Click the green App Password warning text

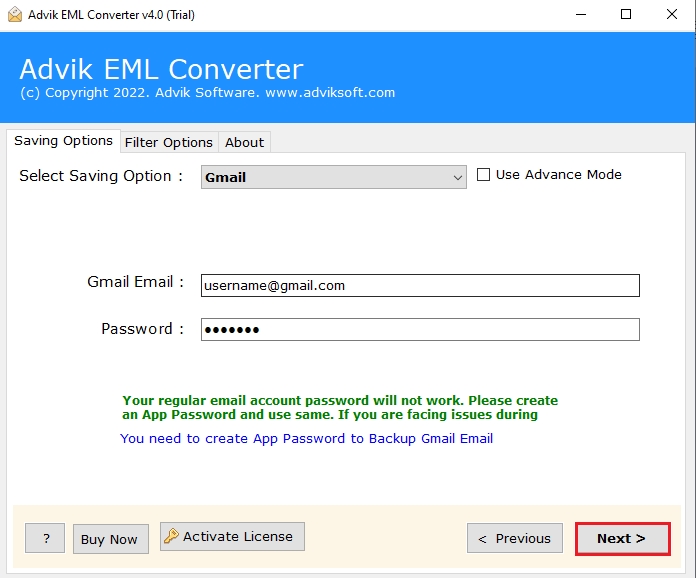(340, 408)
